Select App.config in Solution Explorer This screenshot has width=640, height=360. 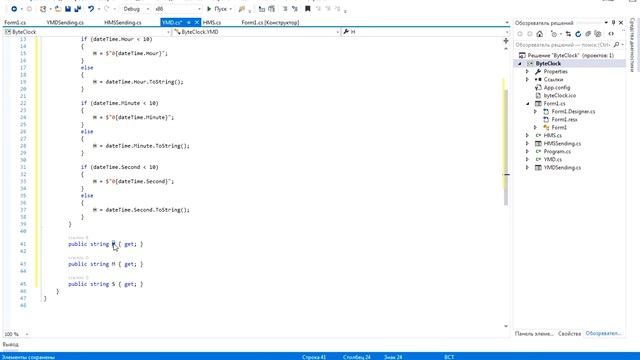[557, 87]
